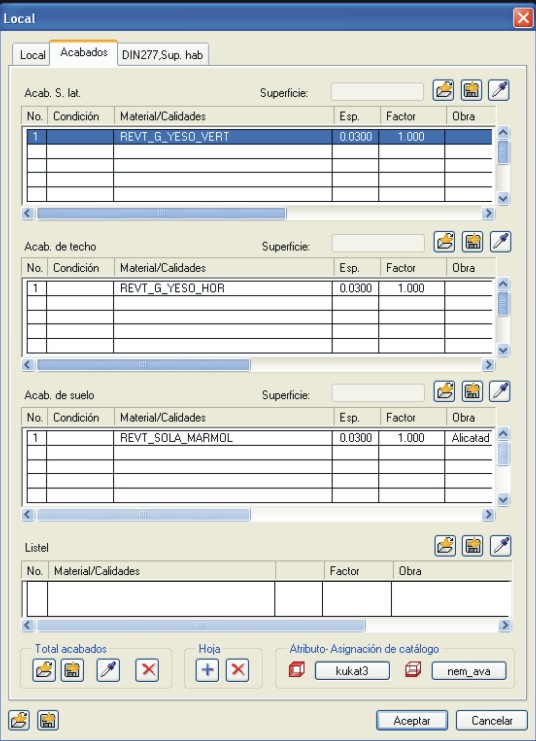
Task: Click the red cube icon beside kukat3
Action: tap(297, 670)
